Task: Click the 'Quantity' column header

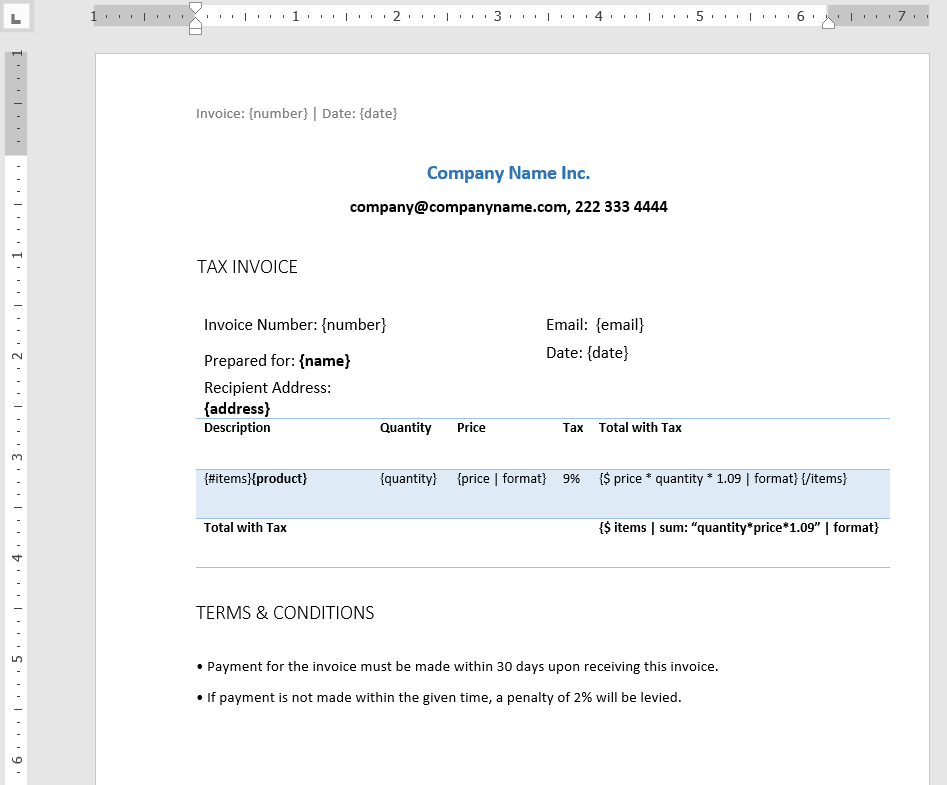Action: (405, 428)
